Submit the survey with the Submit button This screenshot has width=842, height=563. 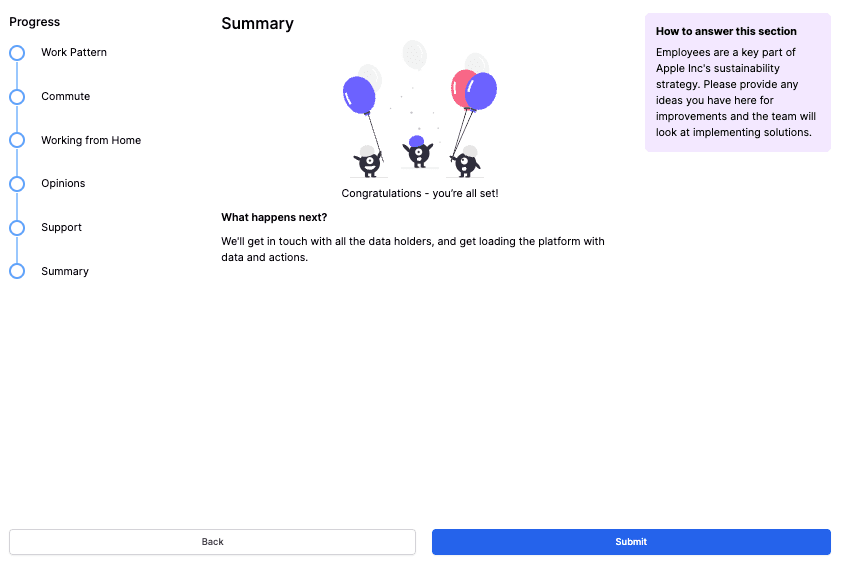pyautogui.click(x=631, y=542)
